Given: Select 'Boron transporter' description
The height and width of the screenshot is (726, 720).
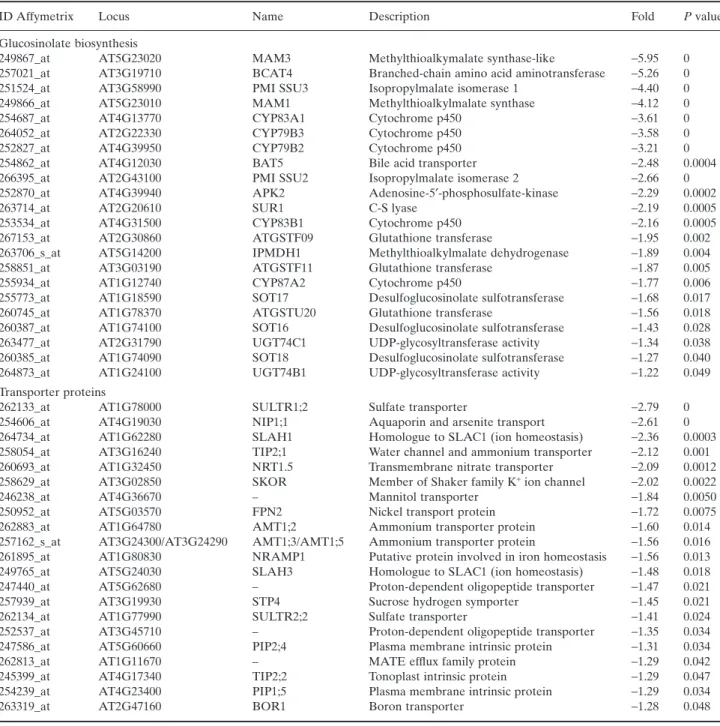Looking at the screenshot, I should coord(416,707).
